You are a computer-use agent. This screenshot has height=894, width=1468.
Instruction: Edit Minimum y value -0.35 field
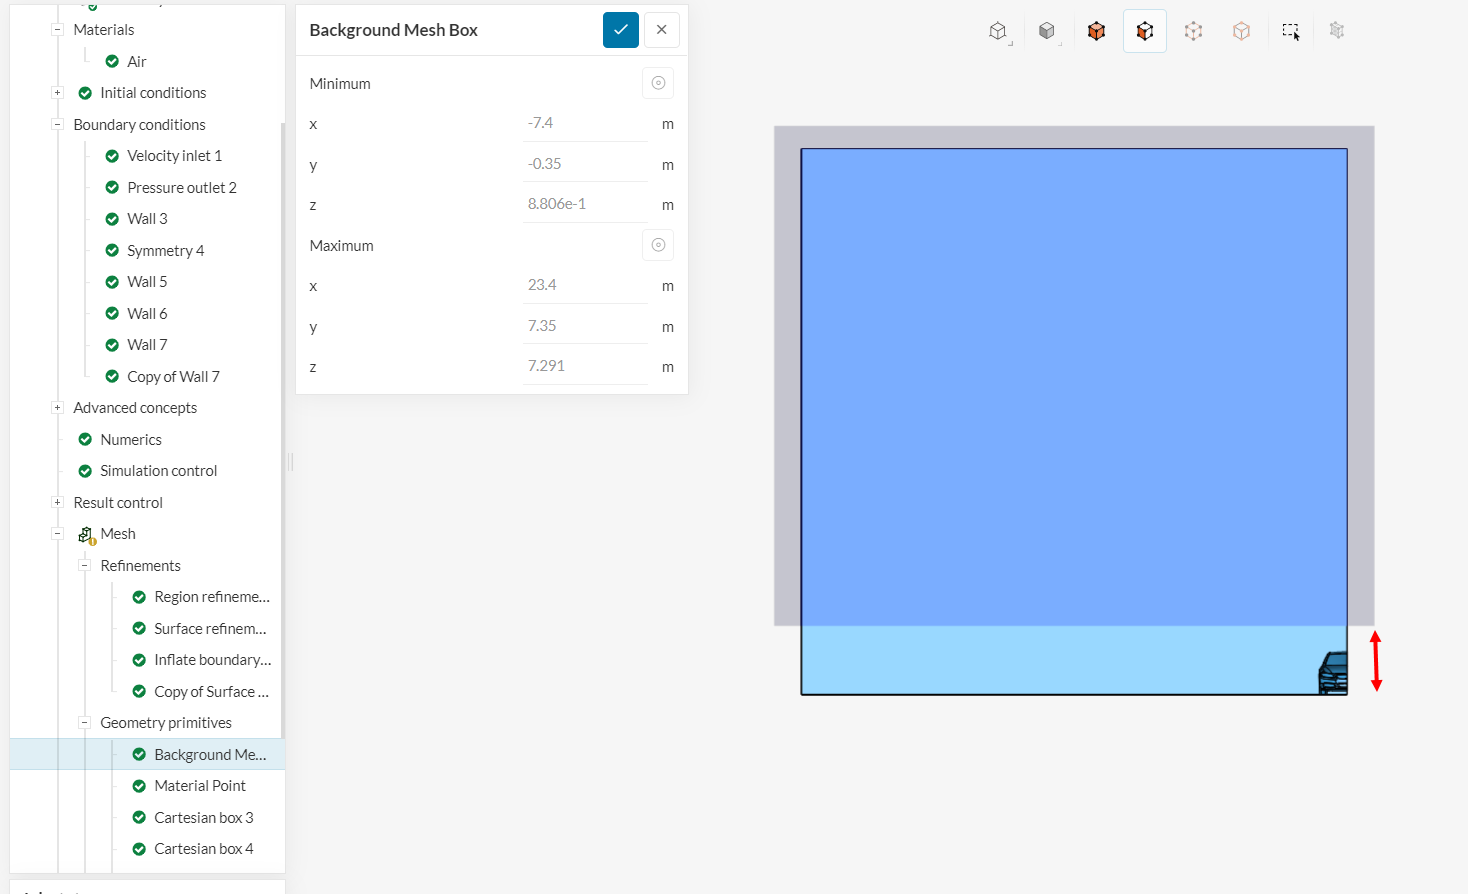pyautogui.click(x=587, y=164)
